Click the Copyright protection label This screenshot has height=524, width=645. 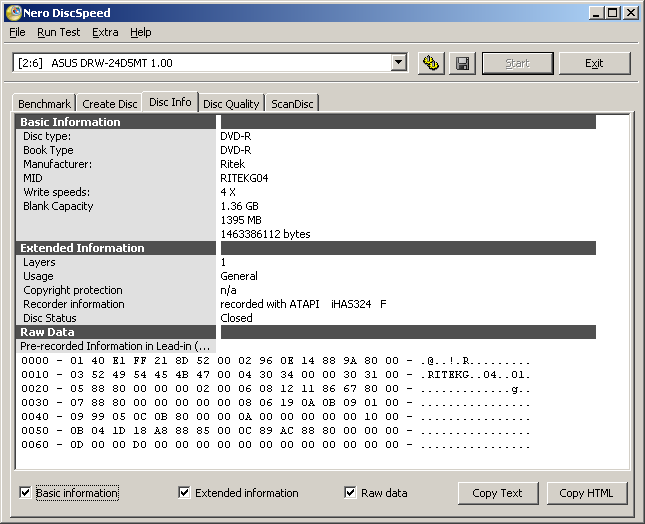pos(73,290)
